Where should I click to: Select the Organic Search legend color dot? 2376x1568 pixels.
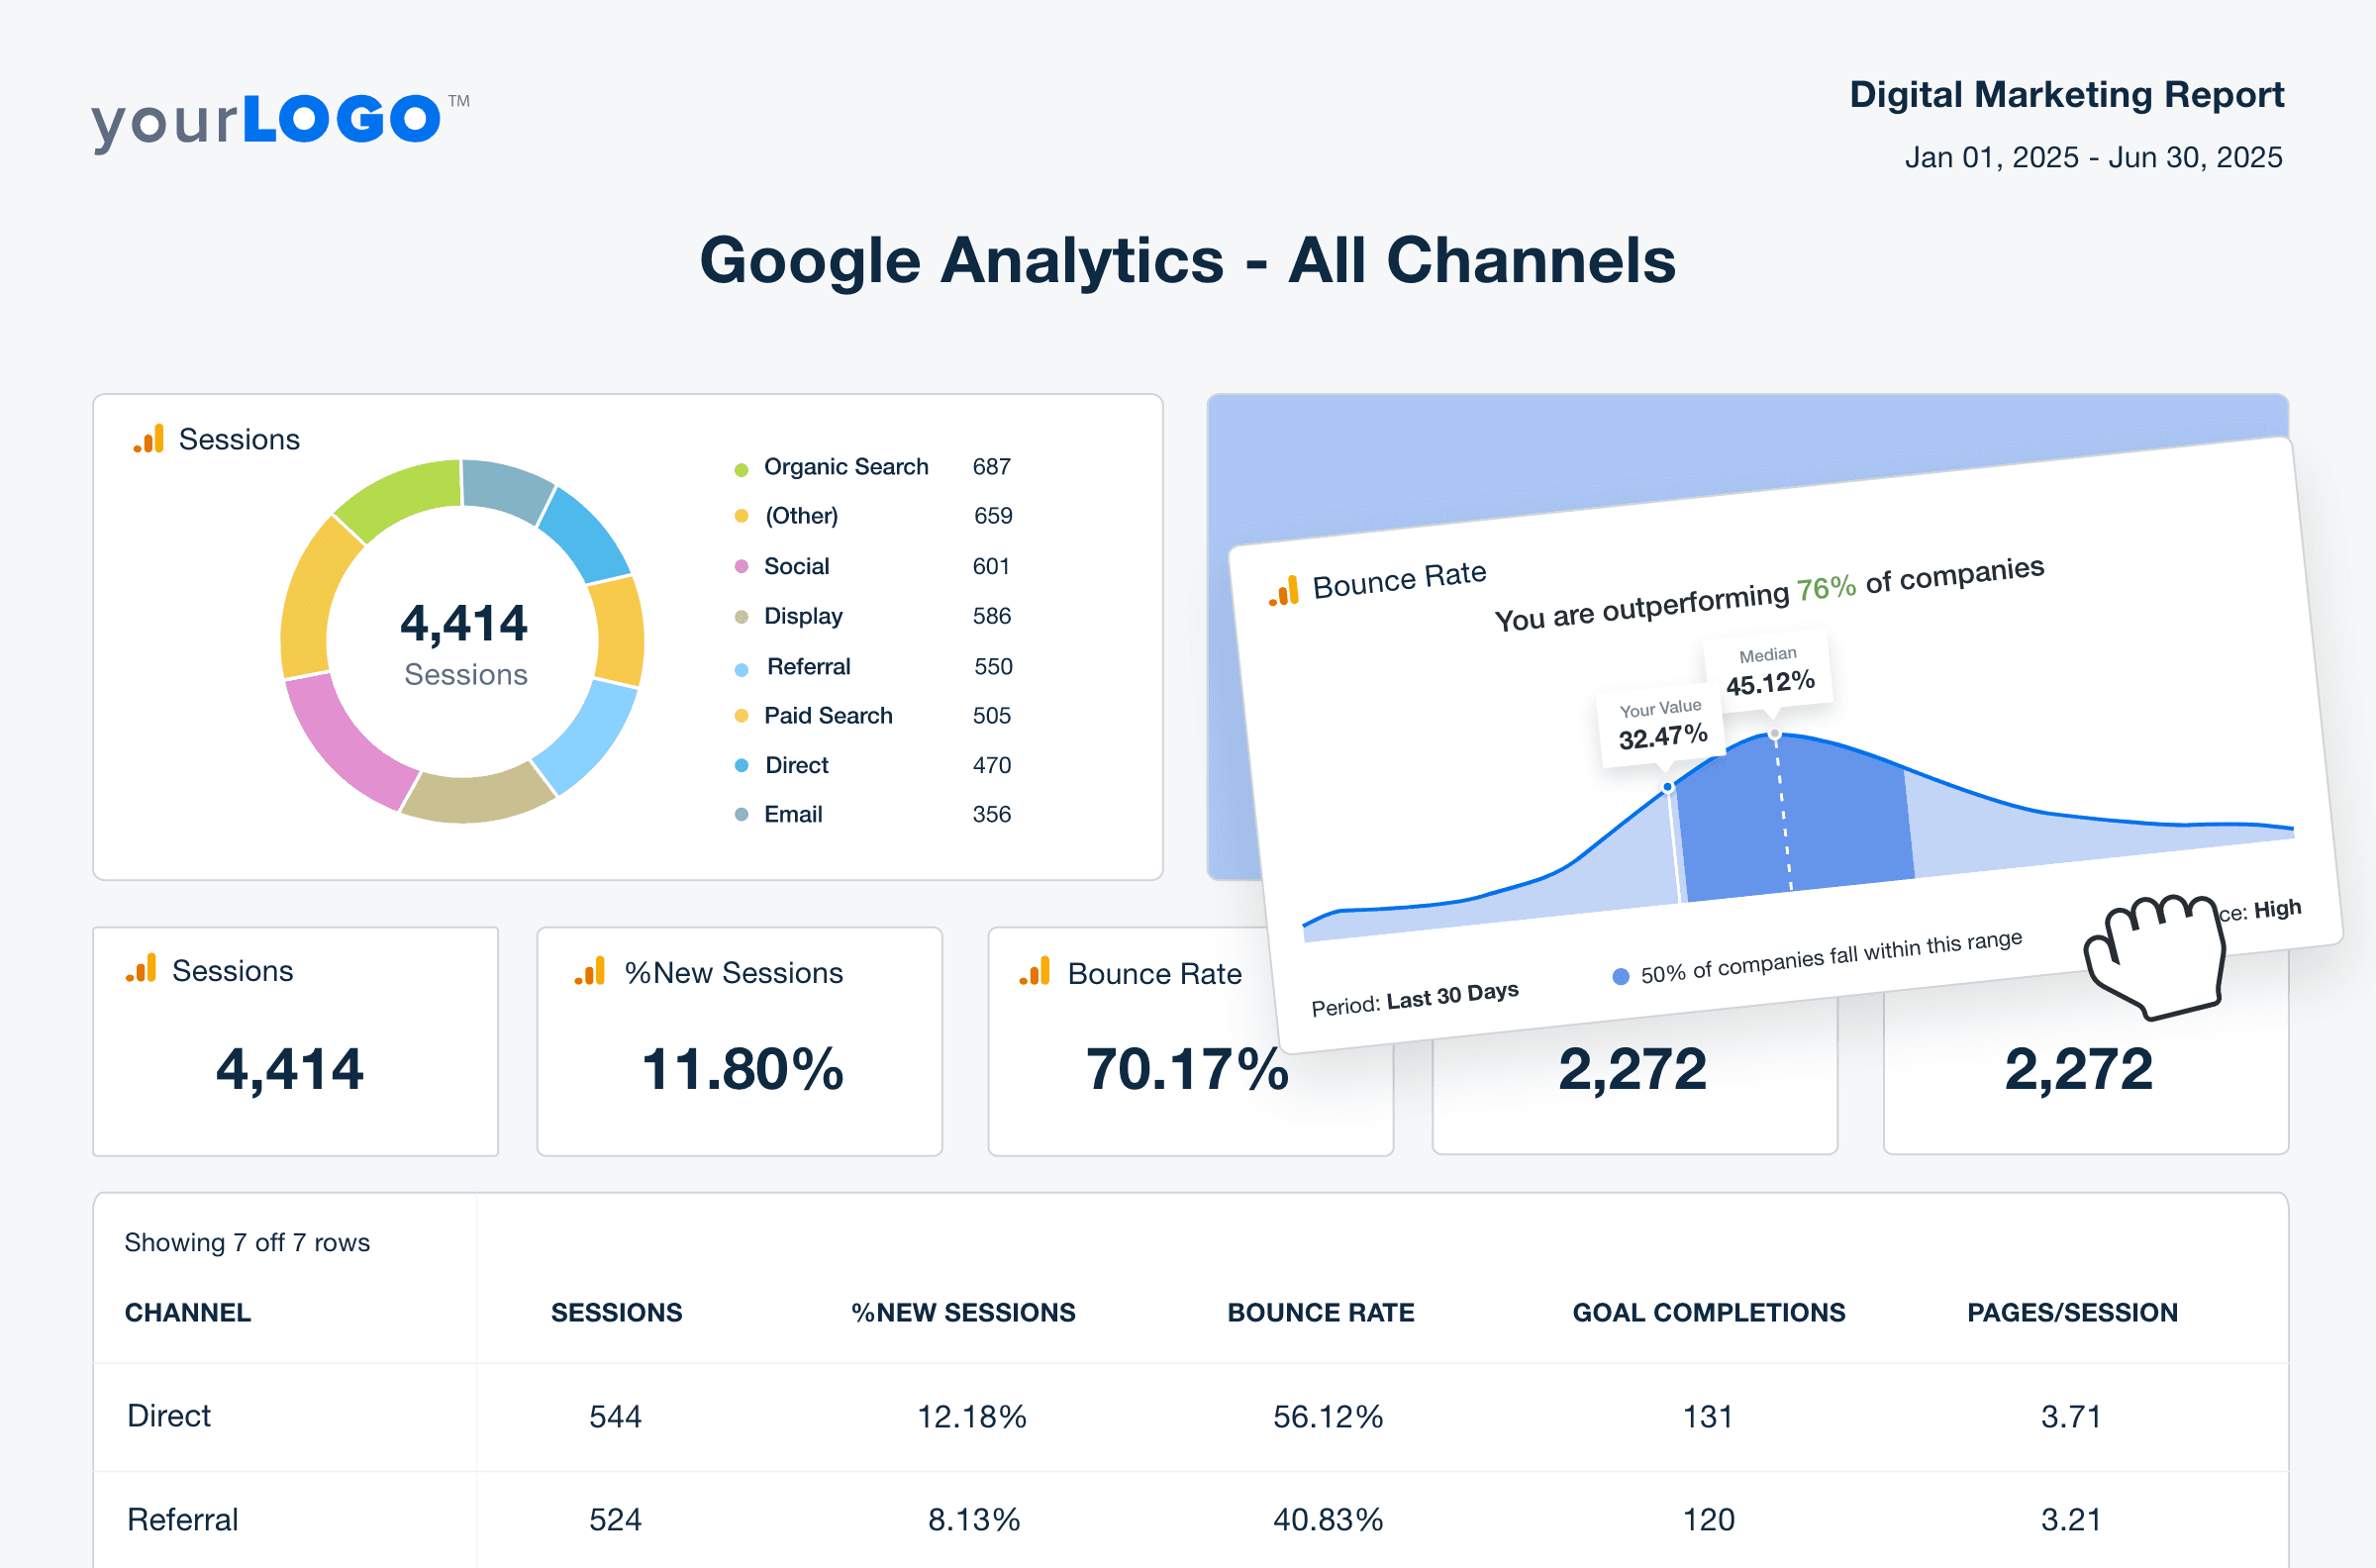[x=741, y=466]
